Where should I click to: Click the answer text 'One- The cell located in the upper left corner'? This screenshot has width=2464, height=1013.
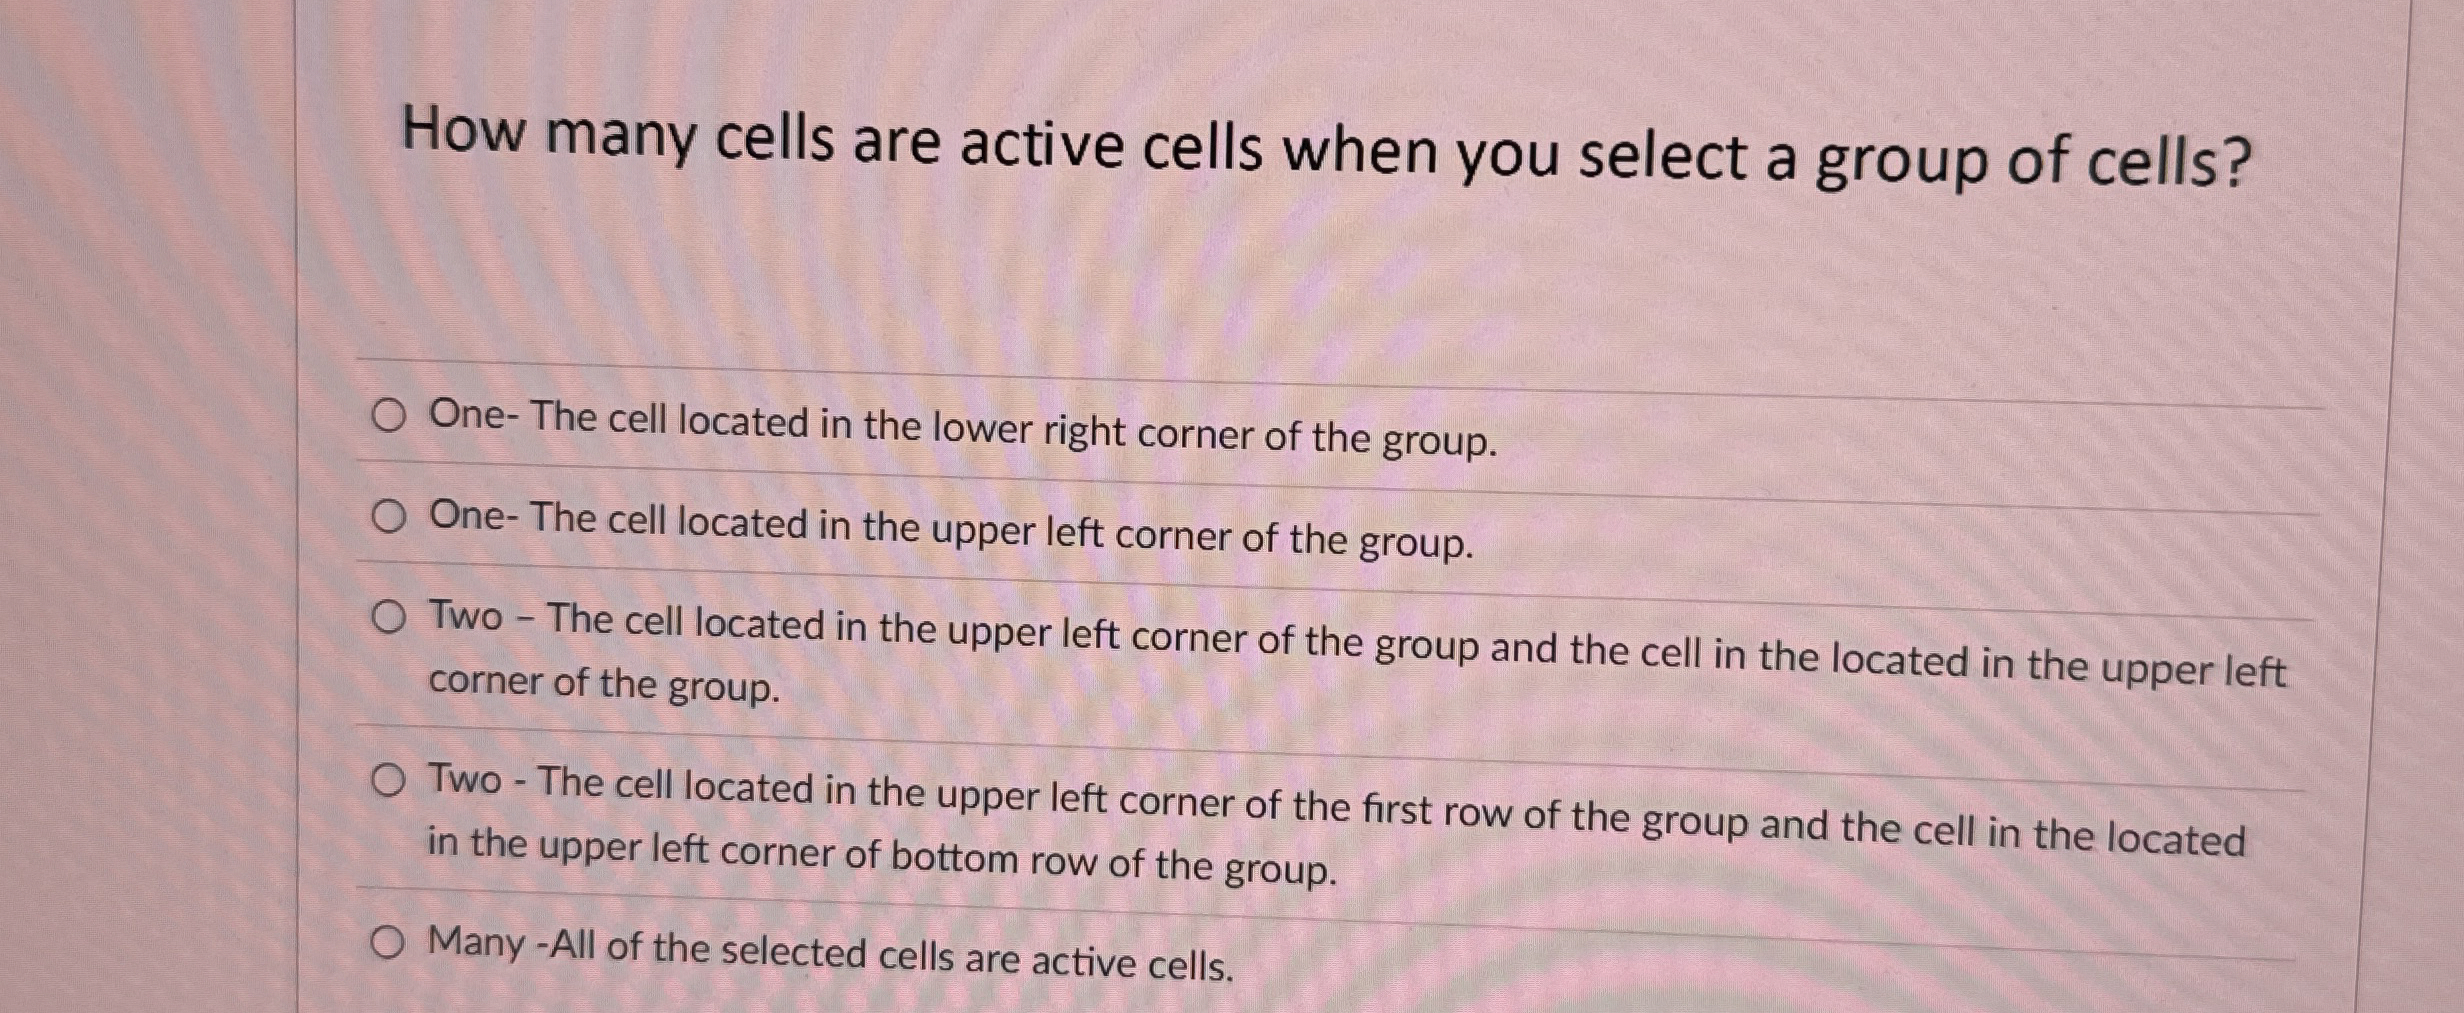pyautogui.click(x=950, y=527)
